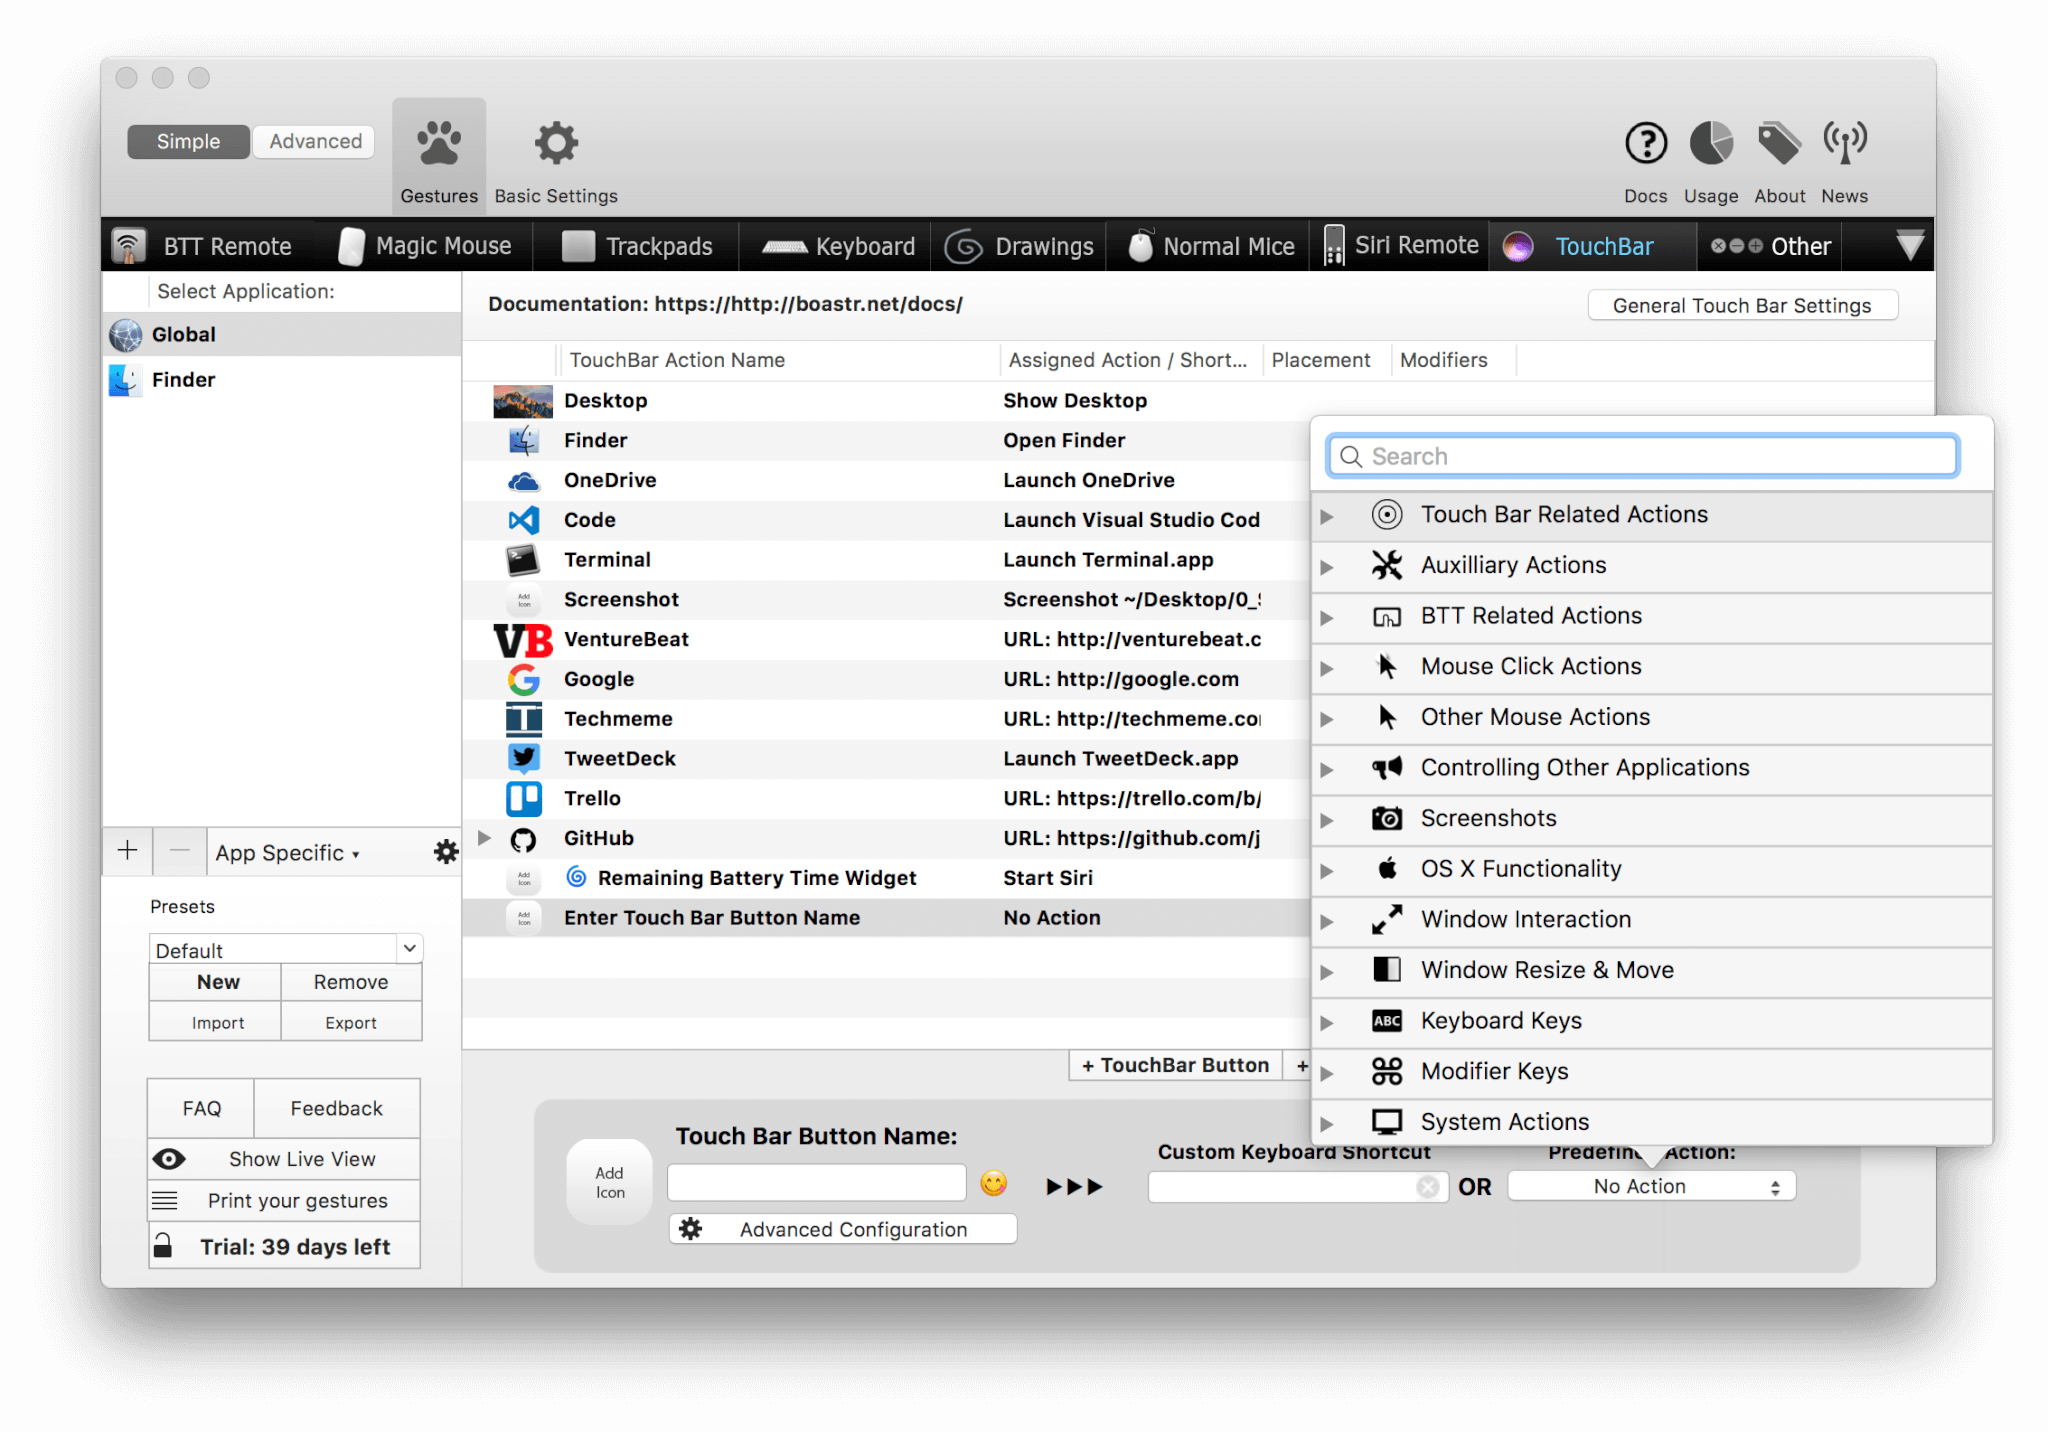Open the No Action predefined action dropdown
2048x1432 pixels.
(1651, 1186)
